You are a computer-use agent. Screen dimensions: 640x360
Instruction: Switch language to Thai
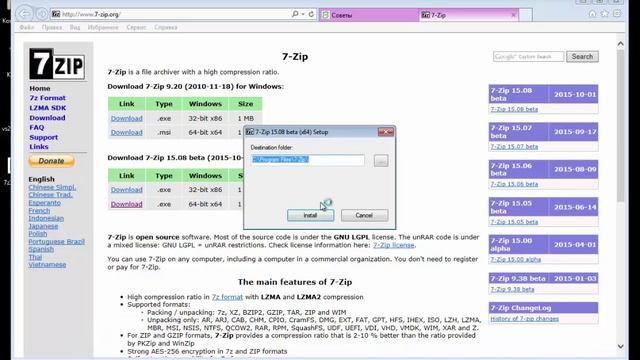tap(35, 257)
